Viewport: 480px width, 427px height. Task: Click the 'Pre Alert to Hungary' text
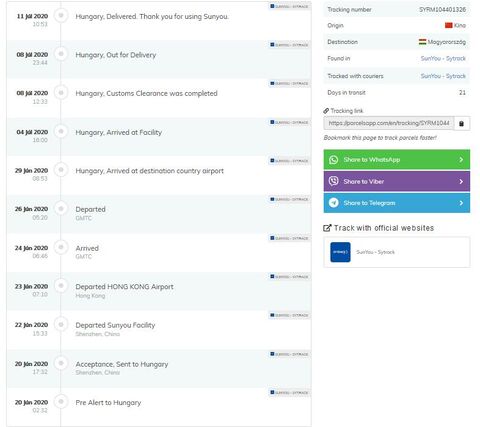[108, 403]
